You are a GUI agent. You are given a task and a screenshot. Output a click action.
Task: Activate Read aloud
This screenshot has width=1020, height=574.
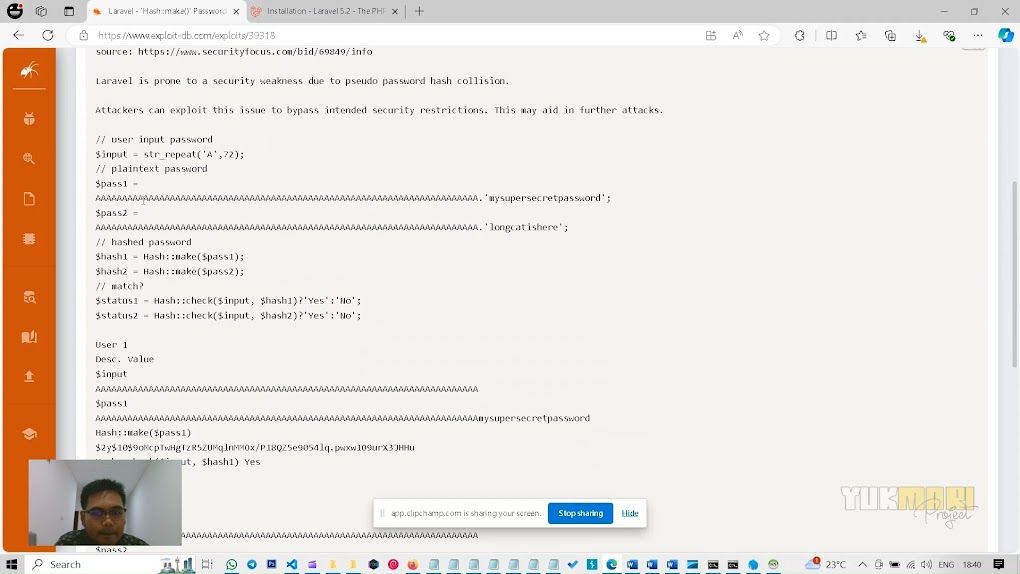tap(737, 35)
